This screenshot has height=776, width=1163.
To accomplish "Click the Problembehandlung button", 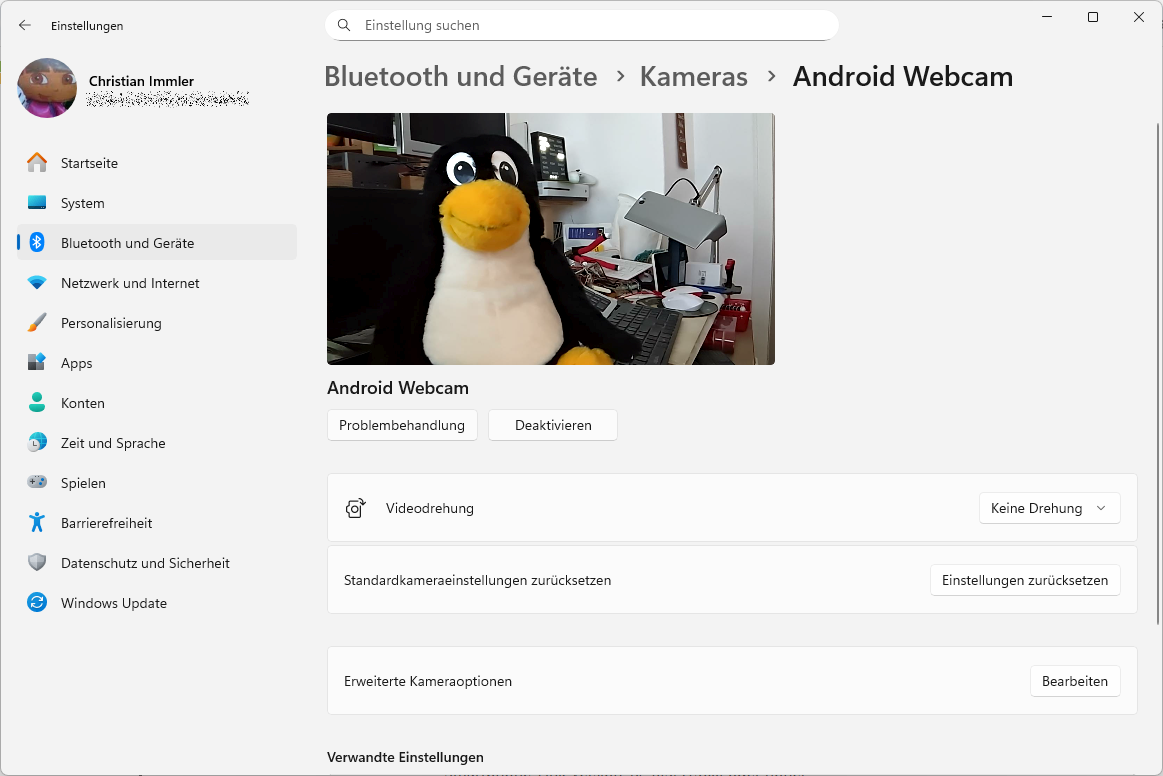I will coord(402,425).
